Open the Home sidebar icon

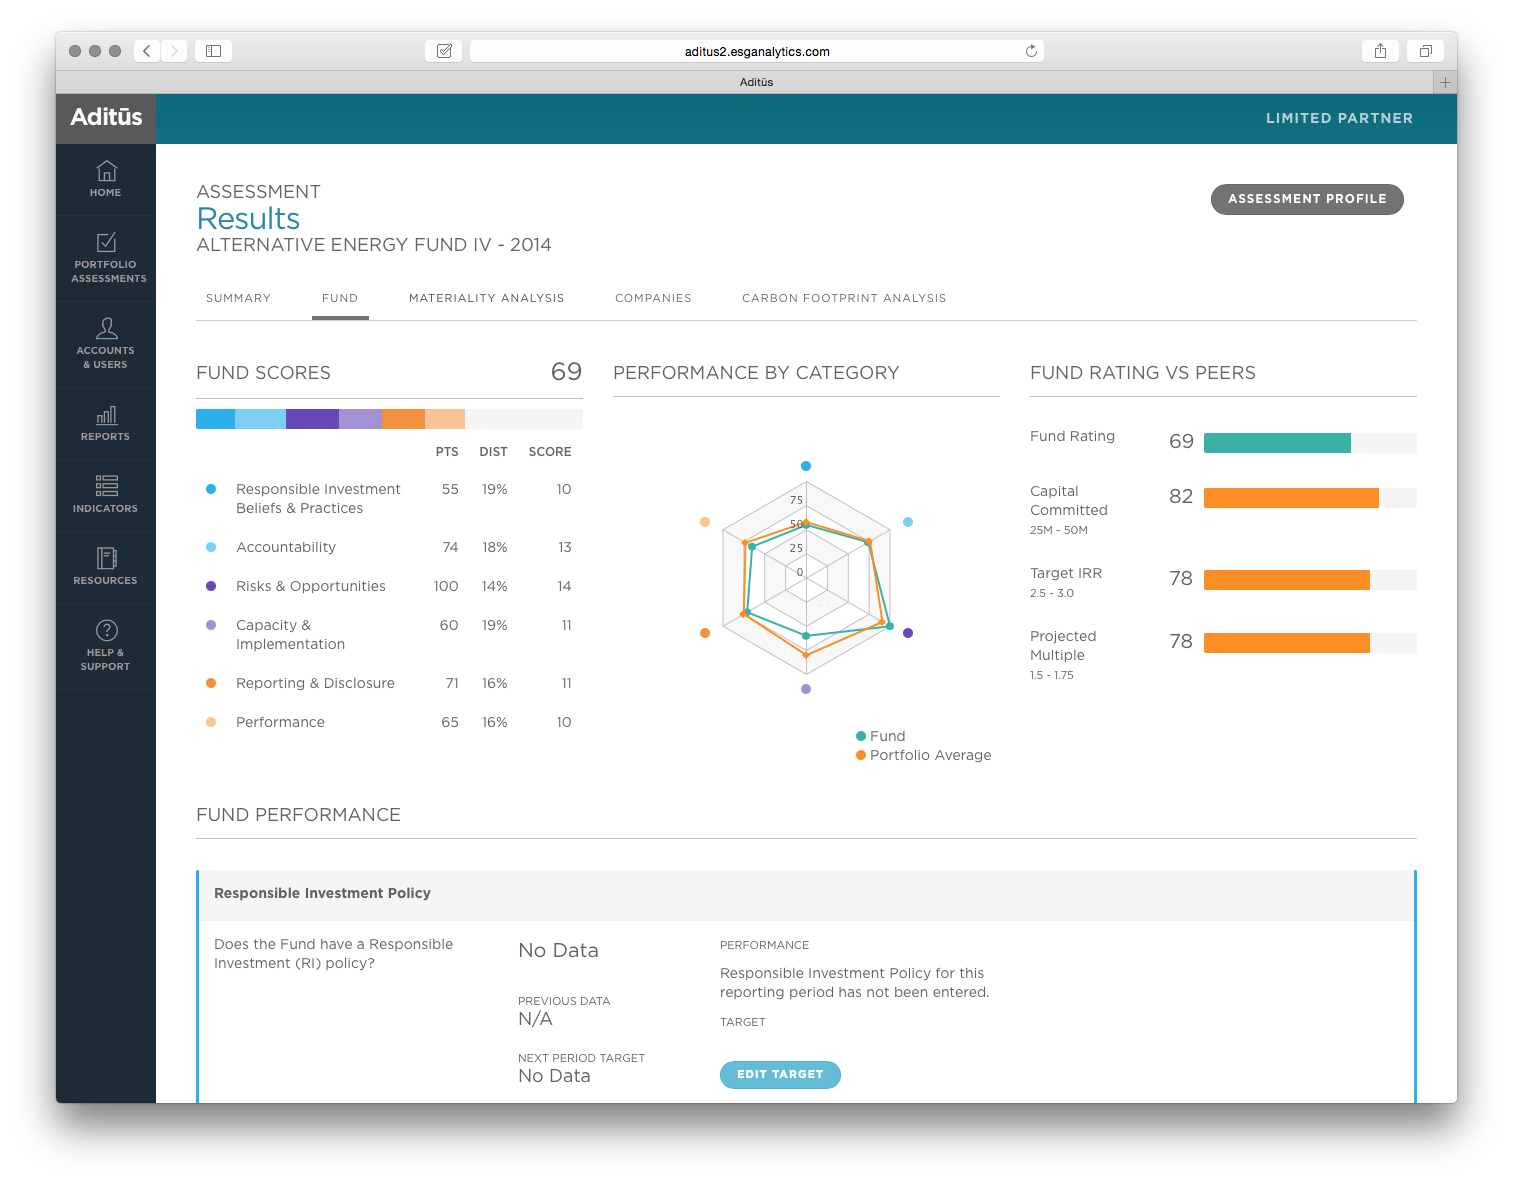[106, 179]
